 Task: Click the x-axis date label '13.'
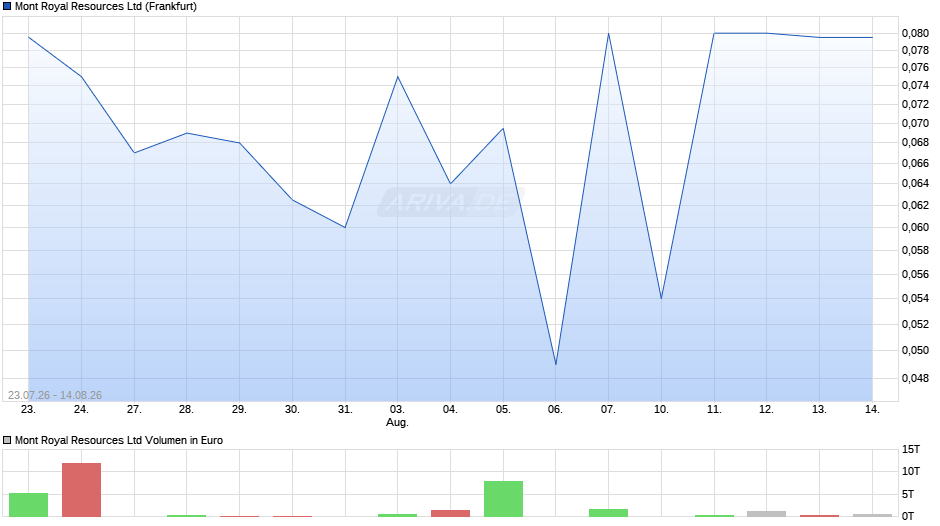click(x=820, y=410)
